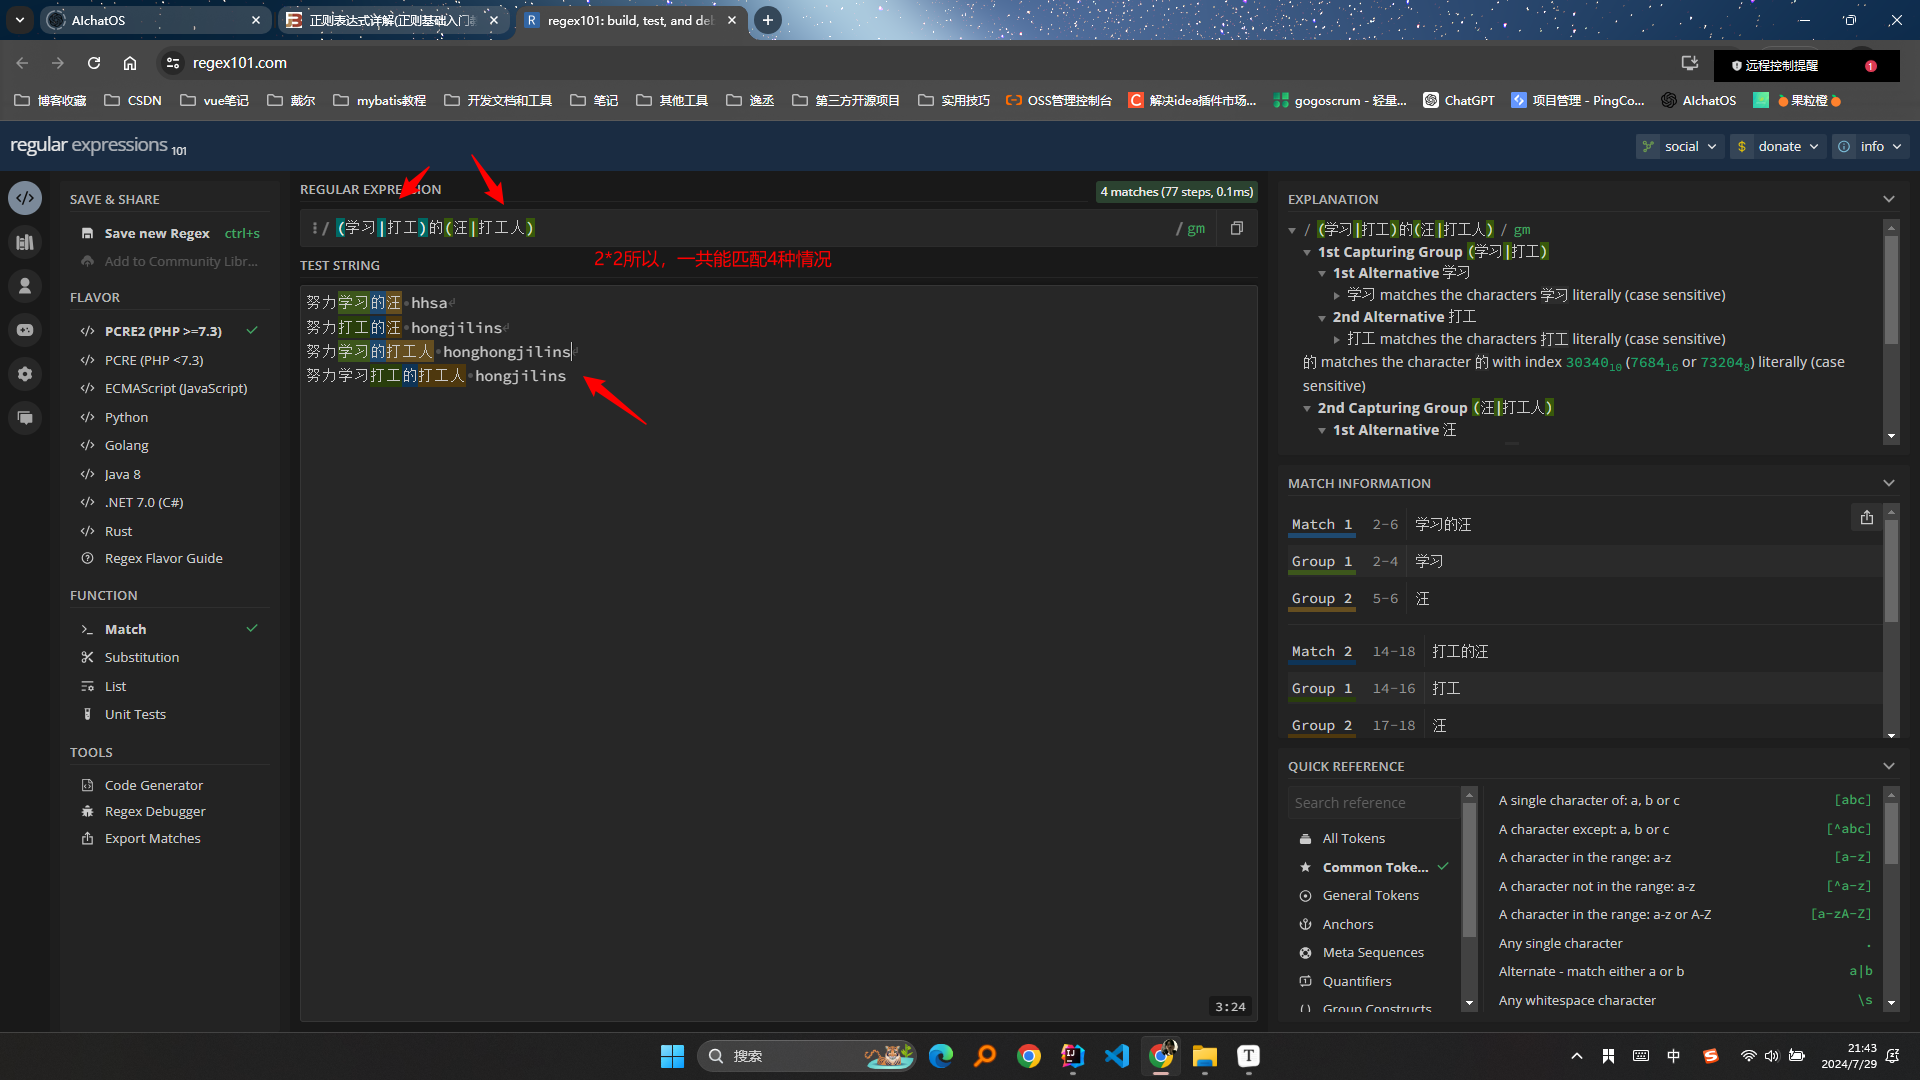Switch function to Substitution

(x=142, y=657)
